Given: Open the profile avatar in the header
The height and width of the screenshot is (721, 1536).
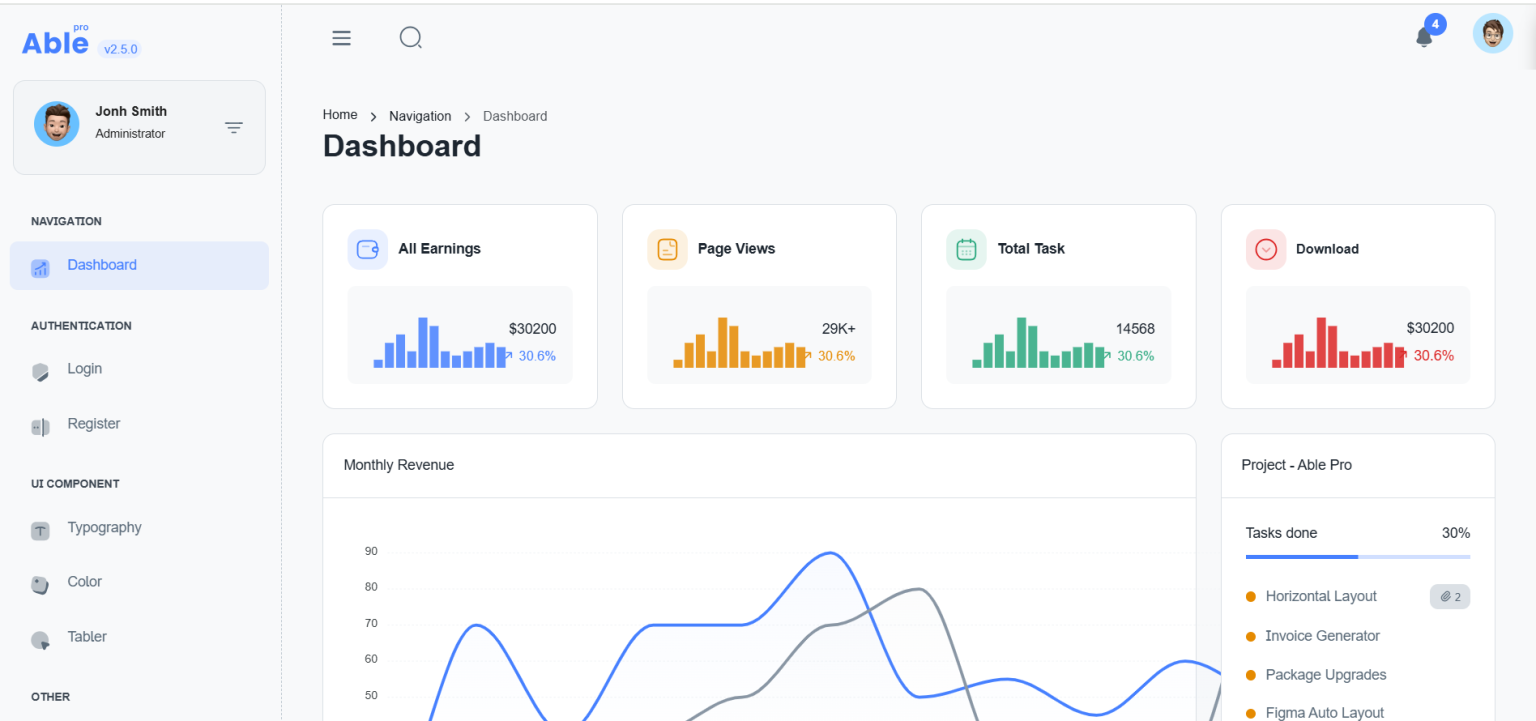Looking at the screenshot, I should coord(1492,33).
